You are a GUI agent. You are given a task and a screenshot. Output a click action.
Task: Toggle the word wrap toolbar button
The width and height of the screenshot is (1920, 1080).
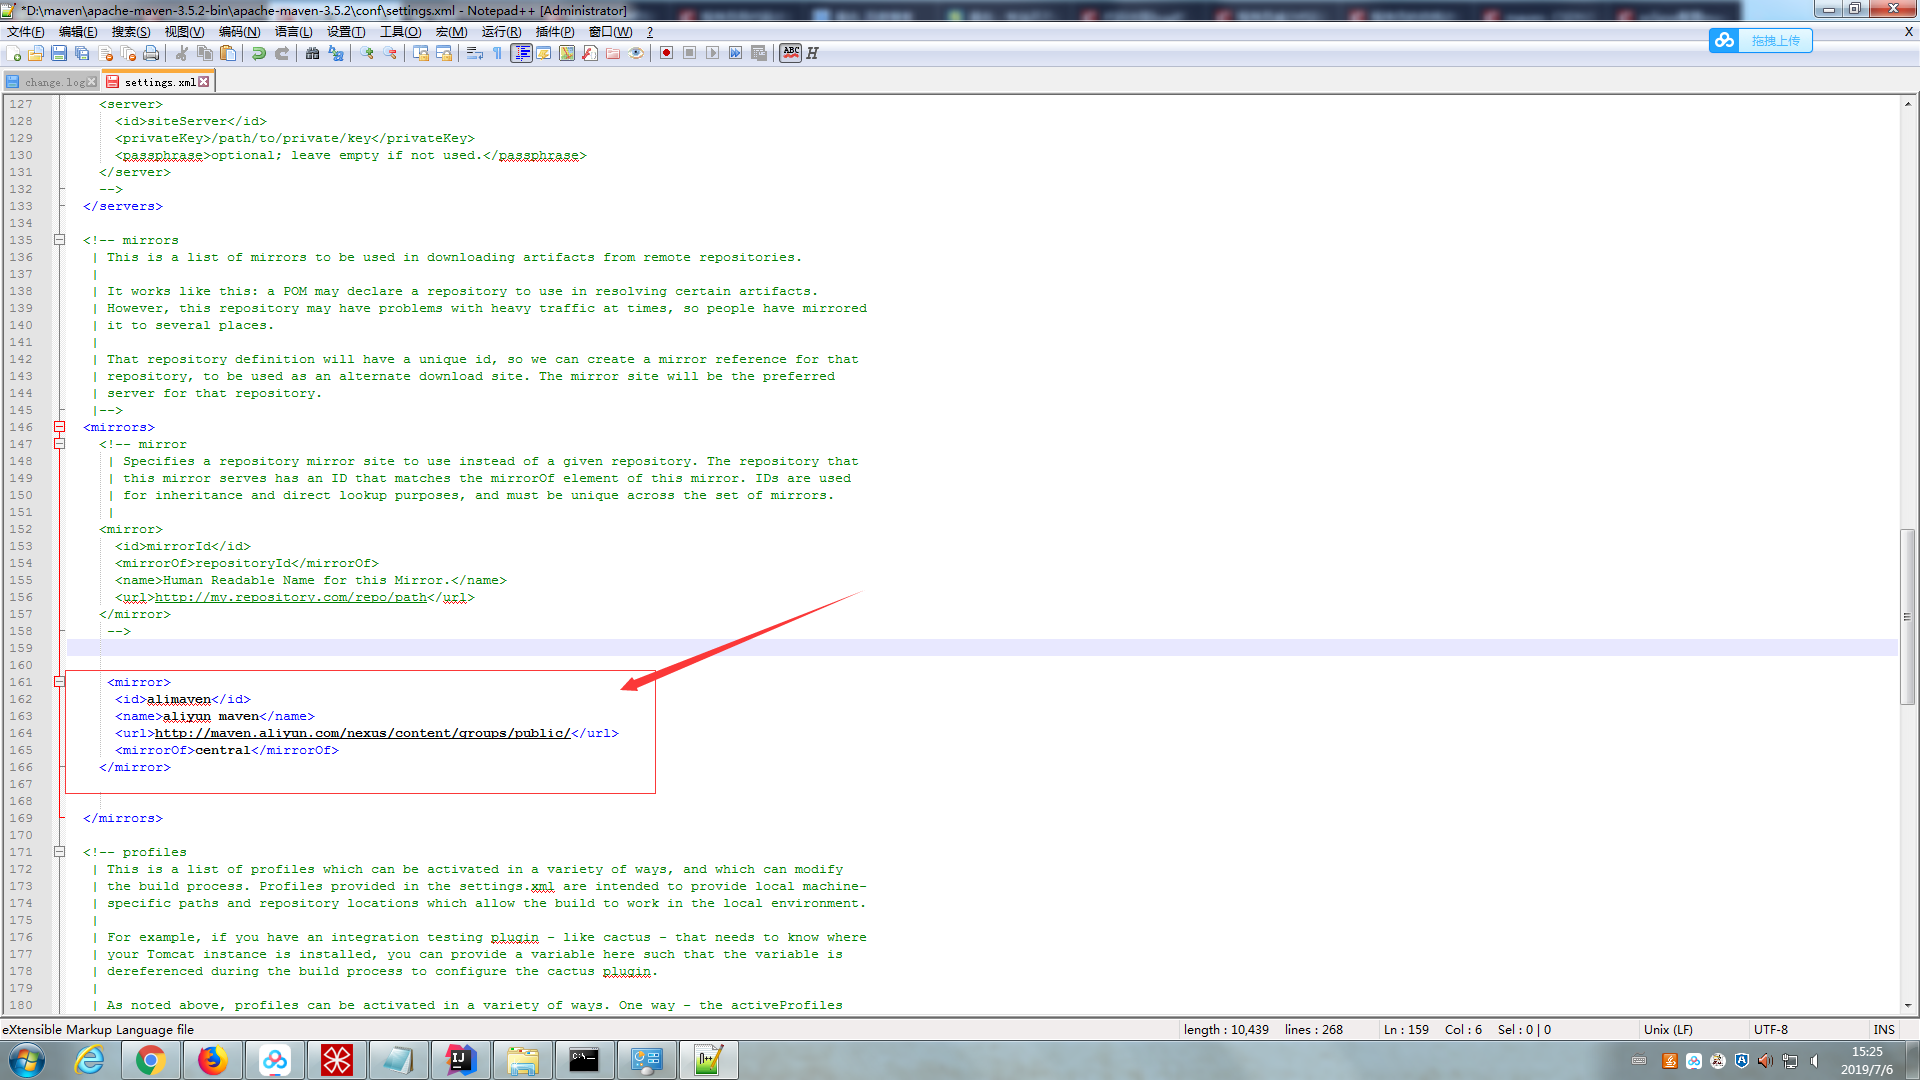coord(475,53)
